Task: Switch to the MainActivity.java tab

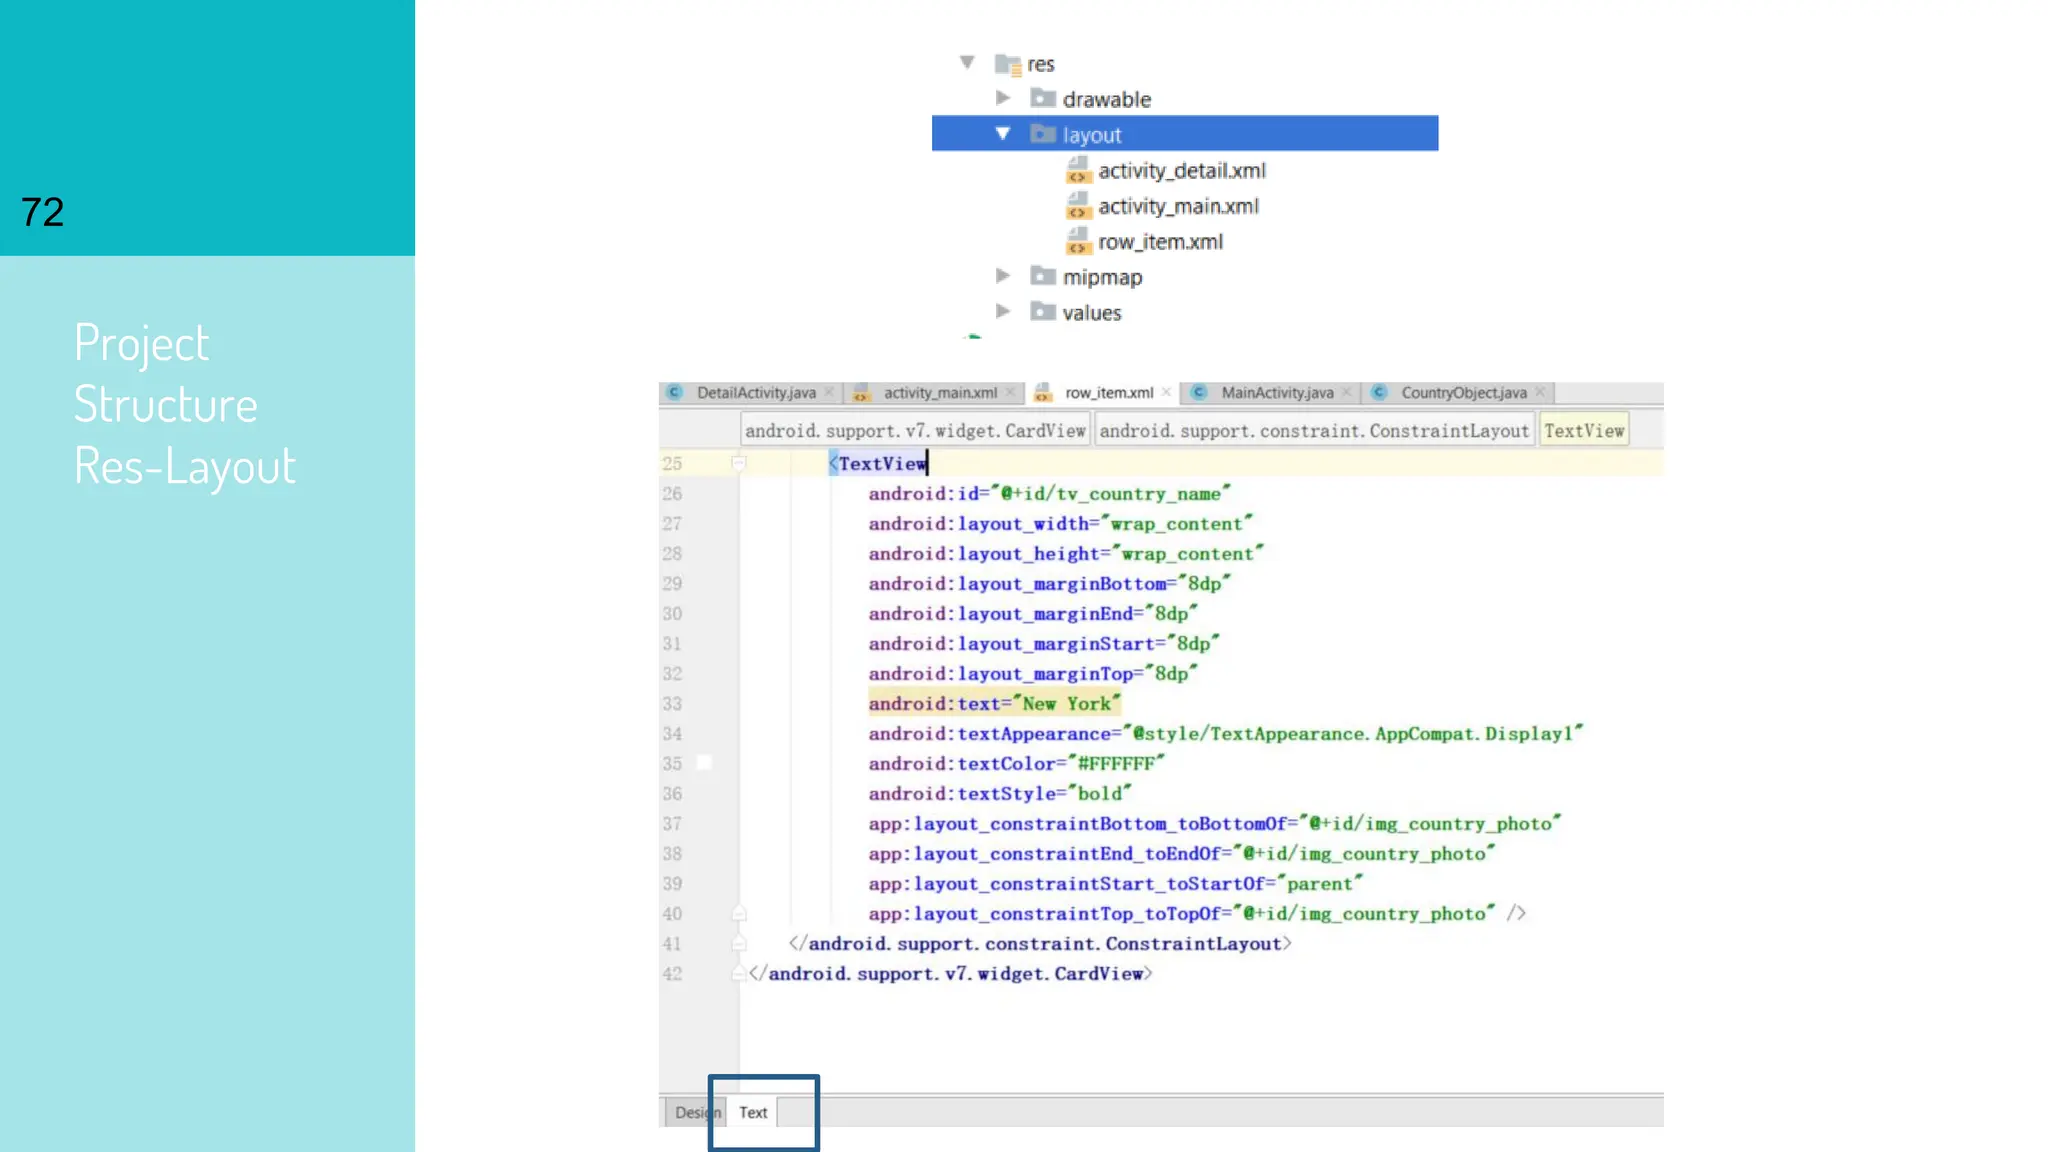Action: point(1276,393)
